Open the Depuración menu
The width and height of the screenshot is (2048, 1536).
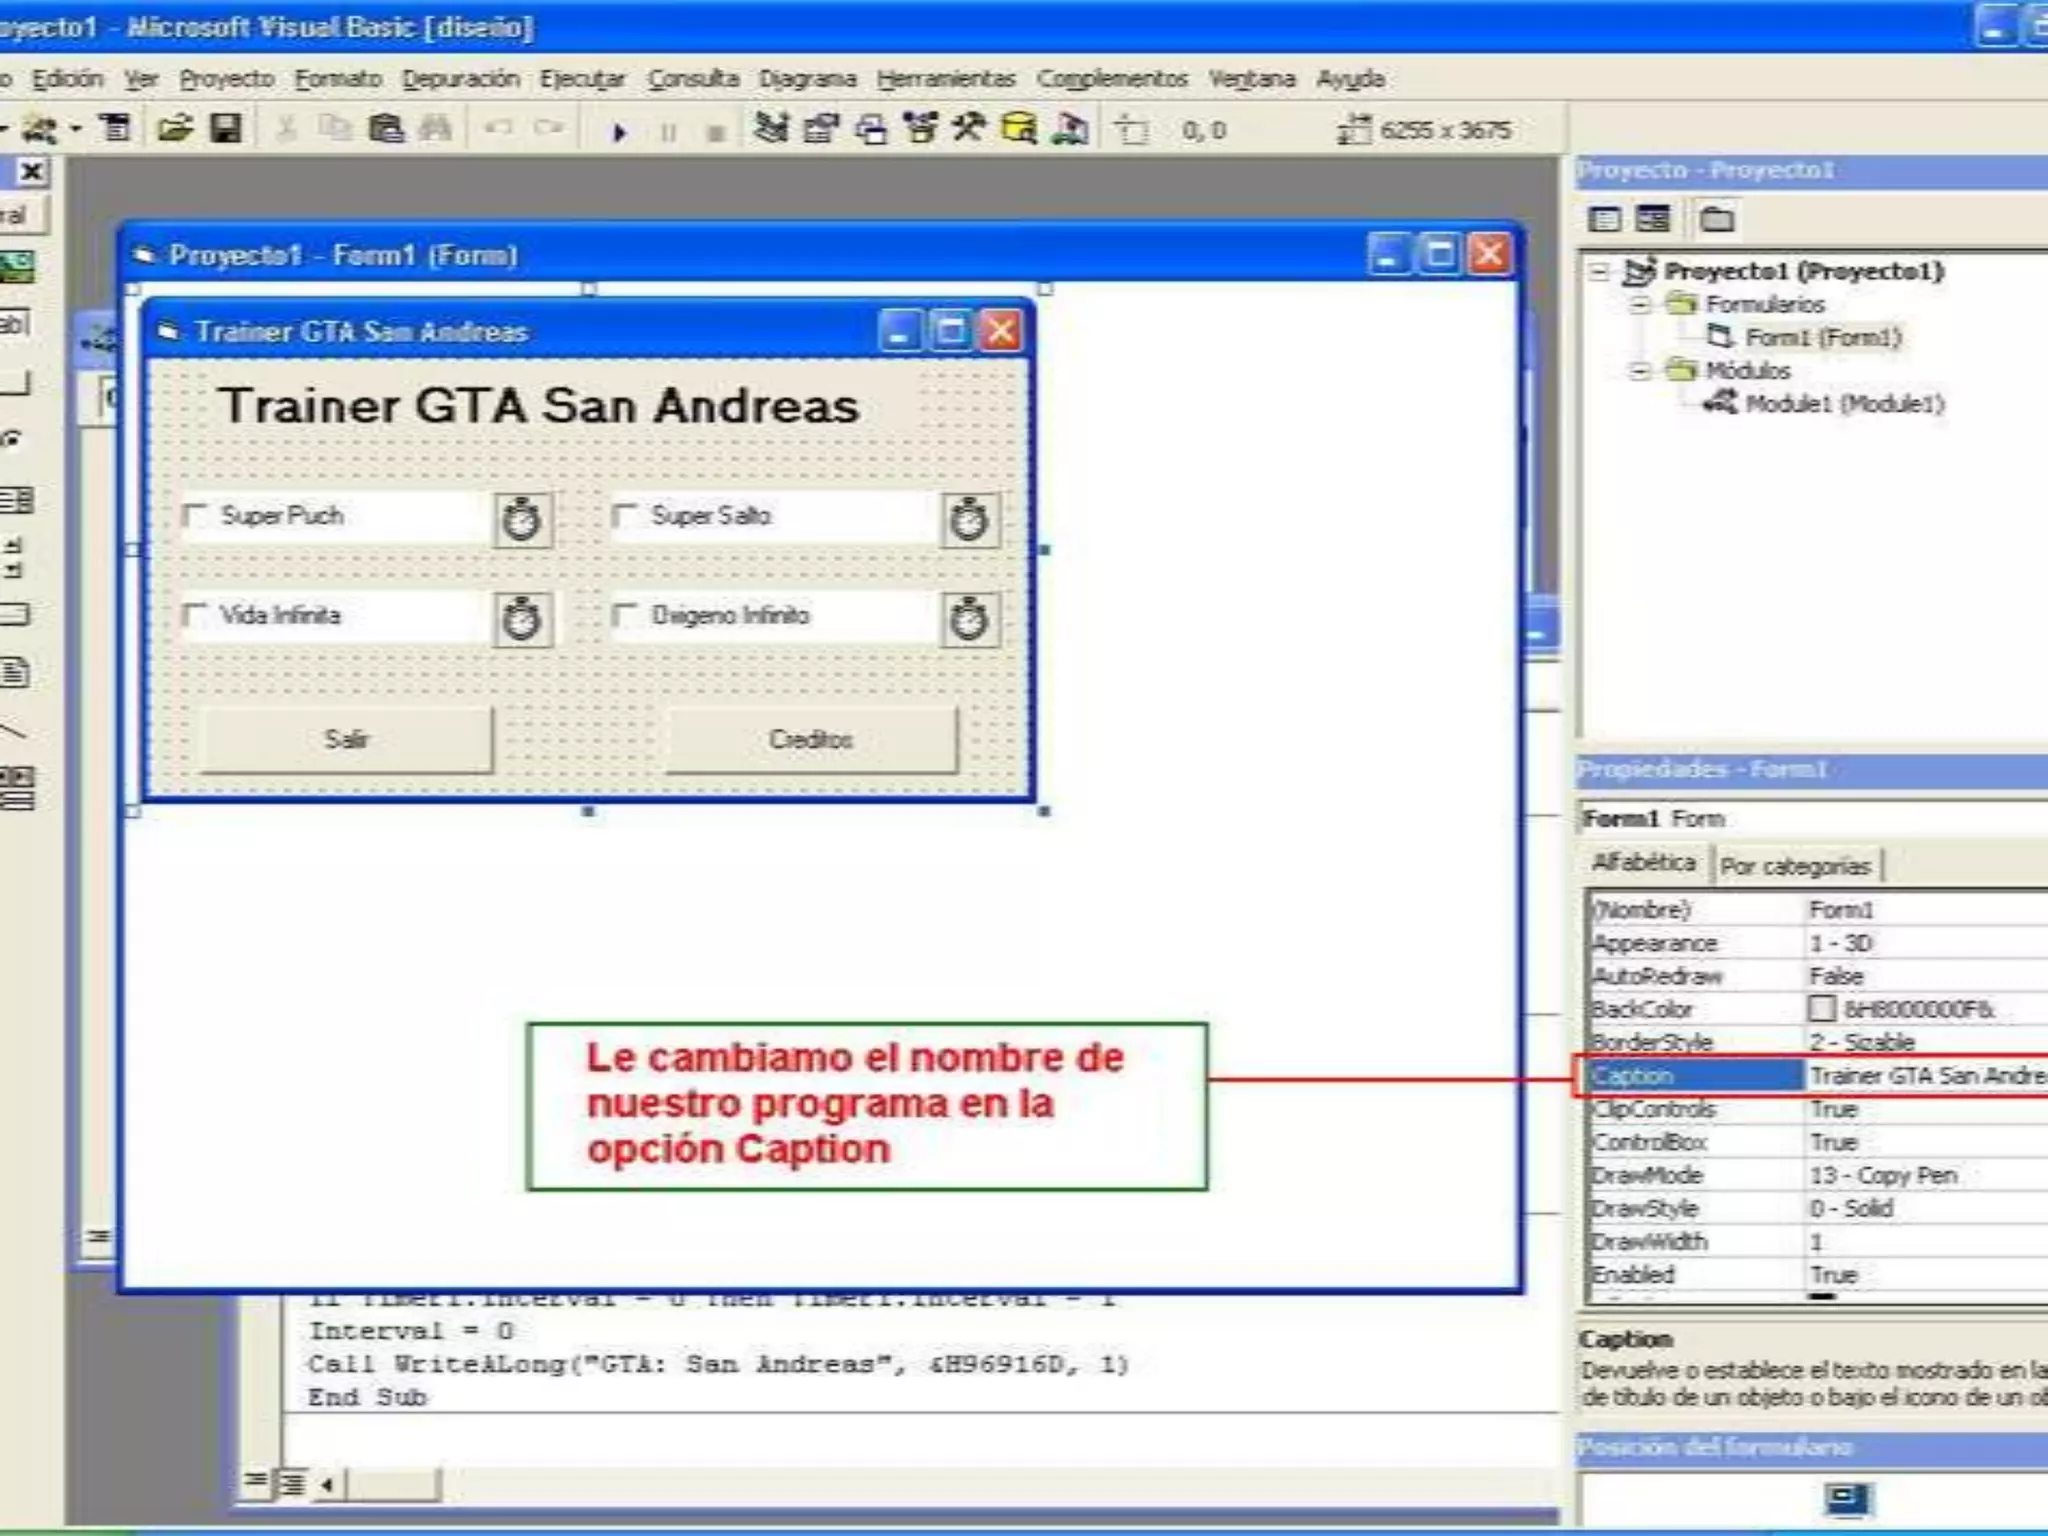point(460,79)
